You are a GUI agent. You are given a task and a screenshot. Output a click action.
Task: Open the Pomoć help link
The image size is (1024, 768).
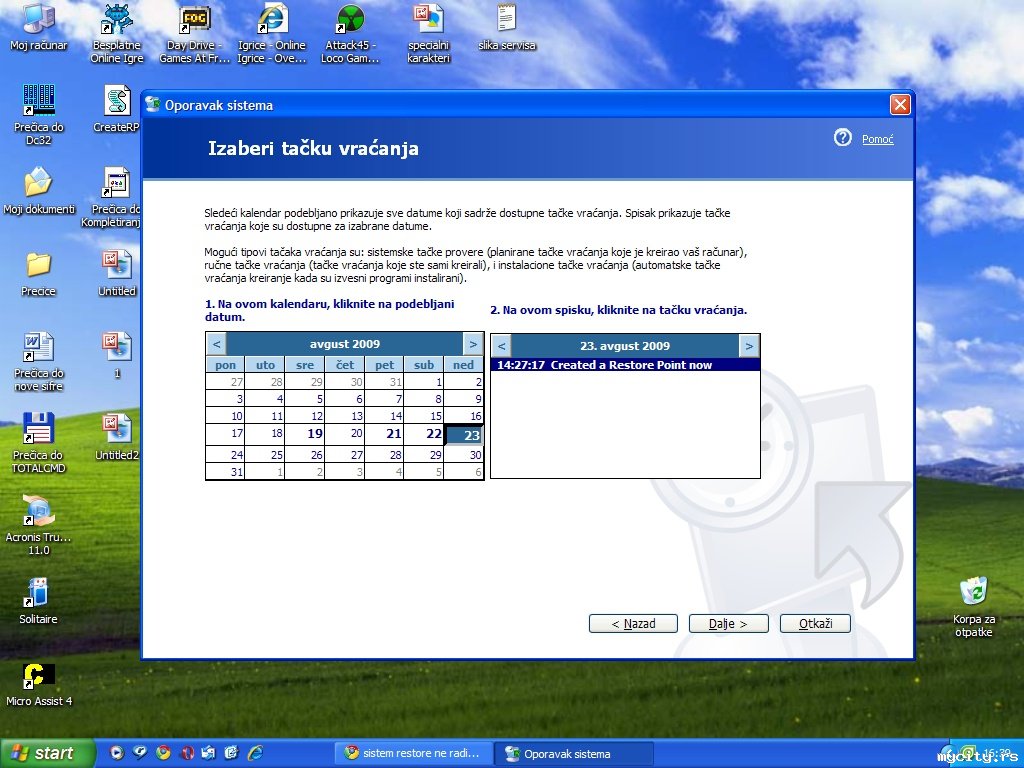pos(878,139)
